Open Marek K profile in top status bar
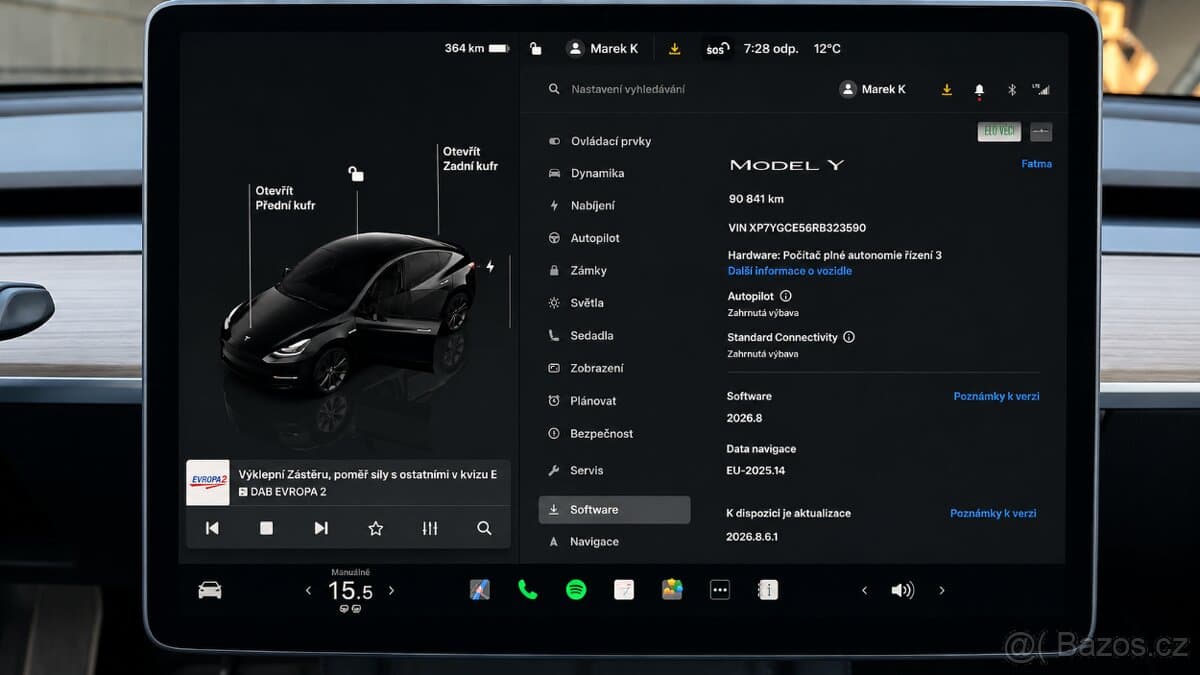The height and width of the screenshot is (675, 1200). coord(602,48)
